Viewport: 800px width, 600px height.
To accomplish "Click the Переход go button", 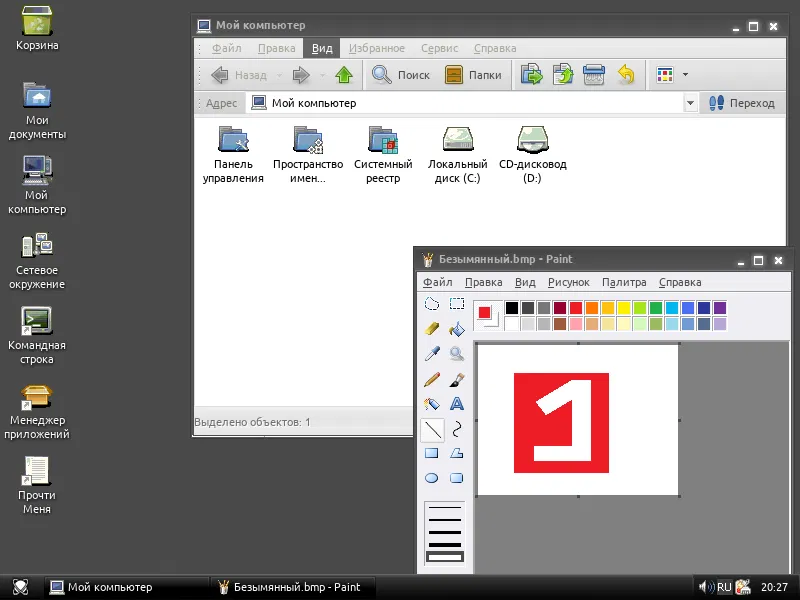I will click(x=742, y=103).
